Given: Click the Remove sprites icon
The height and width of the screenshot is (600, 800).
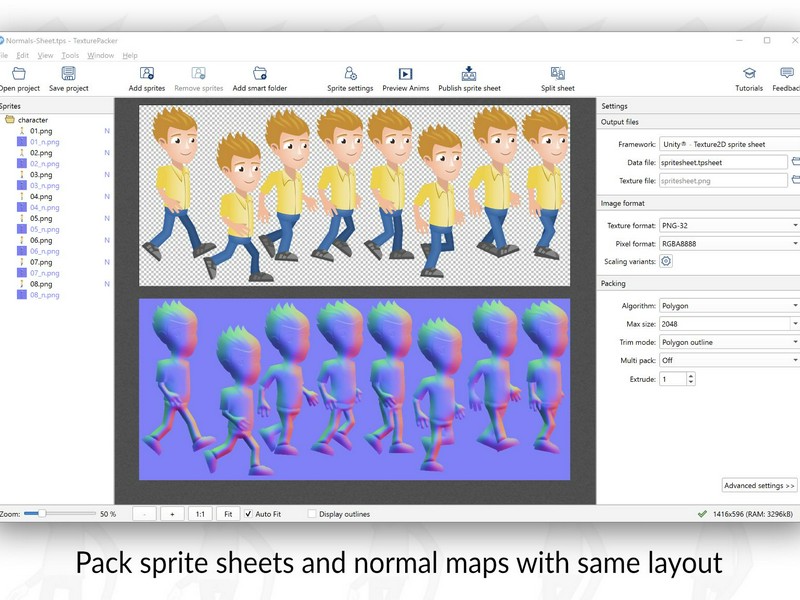Looking at the screenshot, I should point(198,73).
